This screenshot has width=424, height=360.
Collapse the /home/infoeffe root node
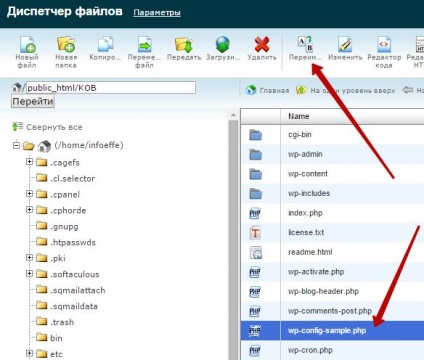point(16,145)
